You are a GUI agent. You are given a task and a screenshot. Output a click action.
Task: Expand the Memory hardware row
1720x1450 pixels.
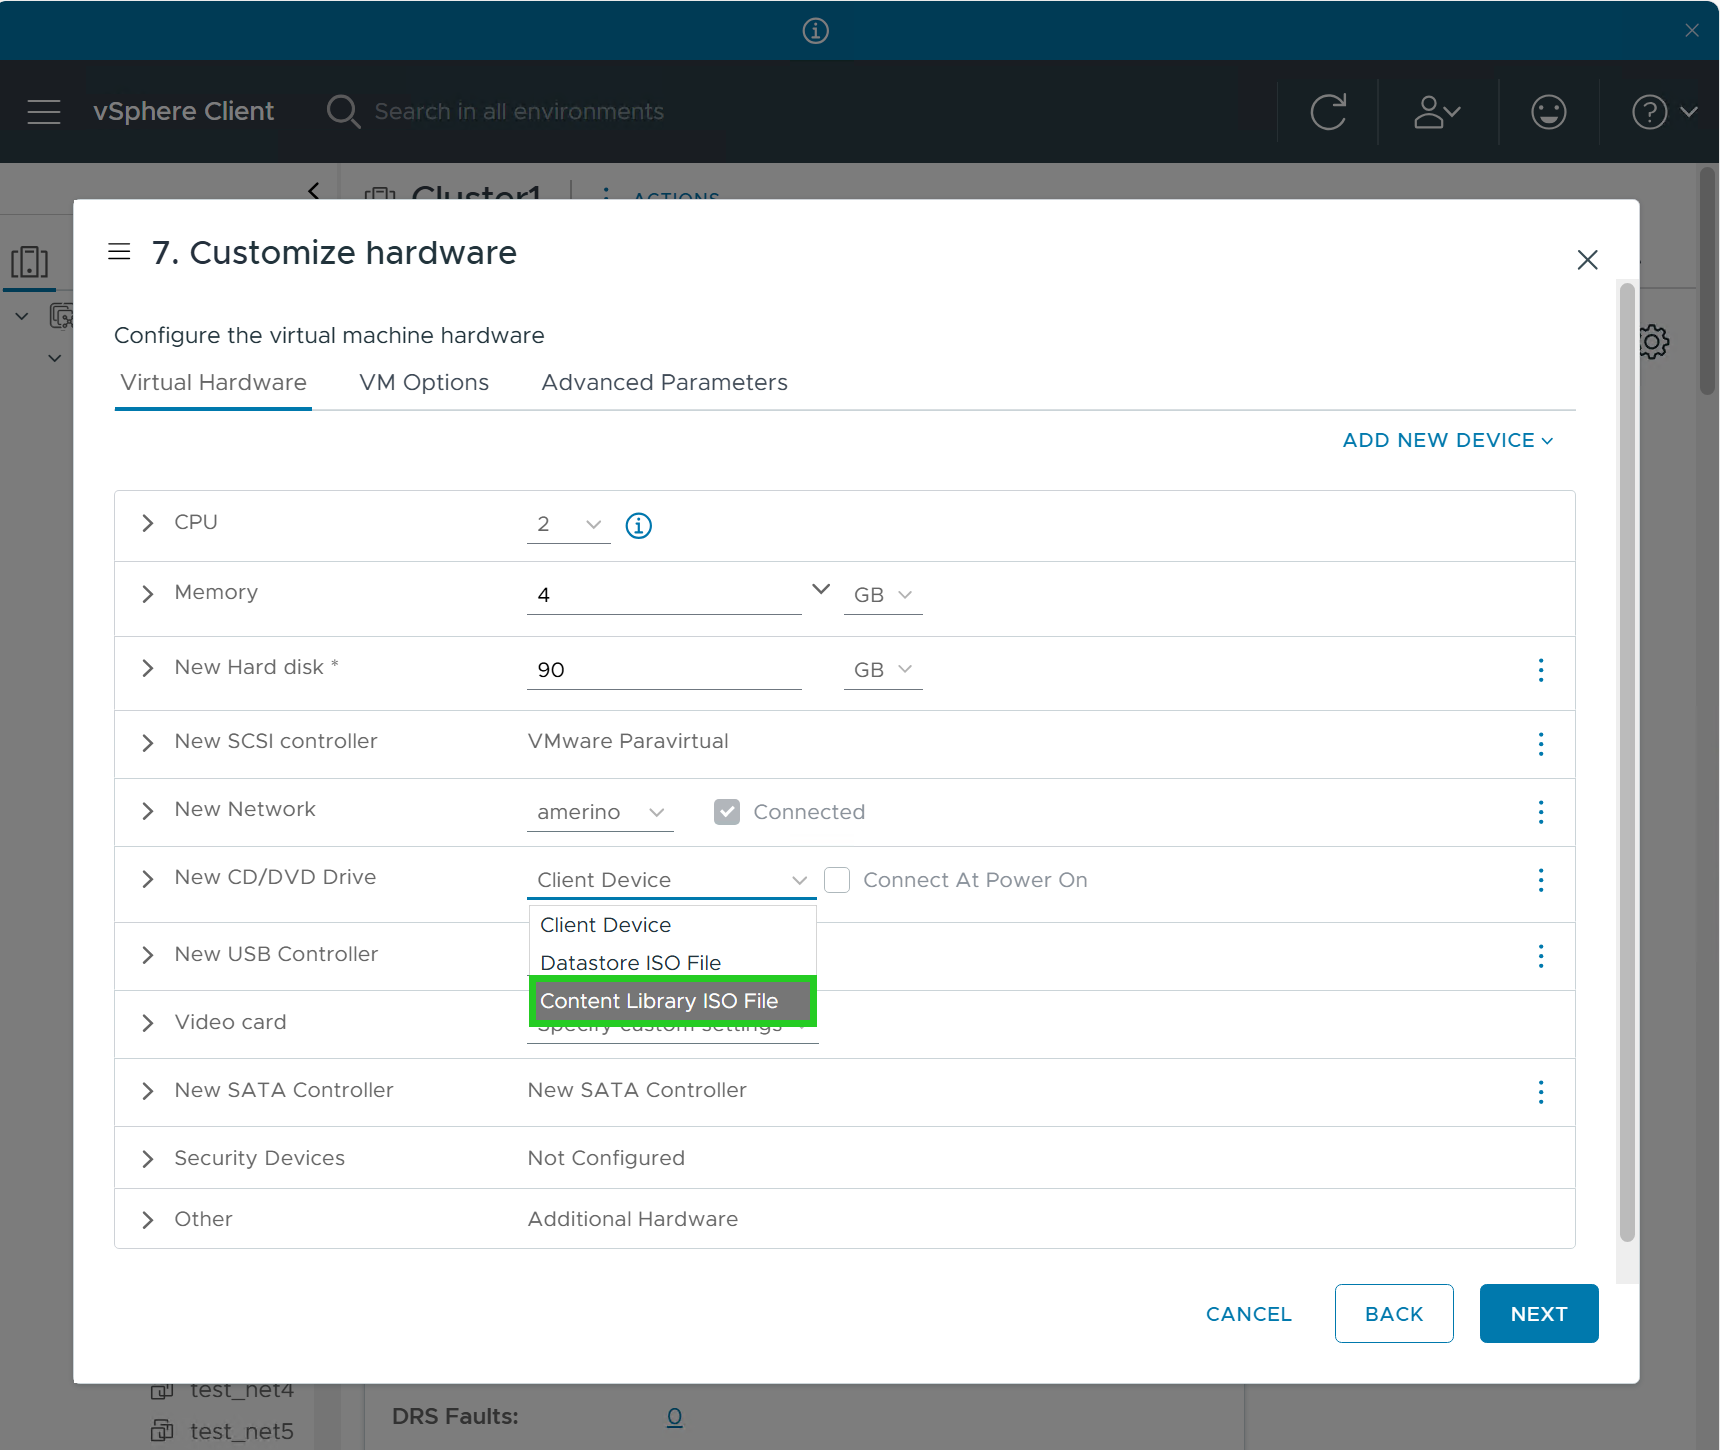pyautogui.click(x=148, y=594)
